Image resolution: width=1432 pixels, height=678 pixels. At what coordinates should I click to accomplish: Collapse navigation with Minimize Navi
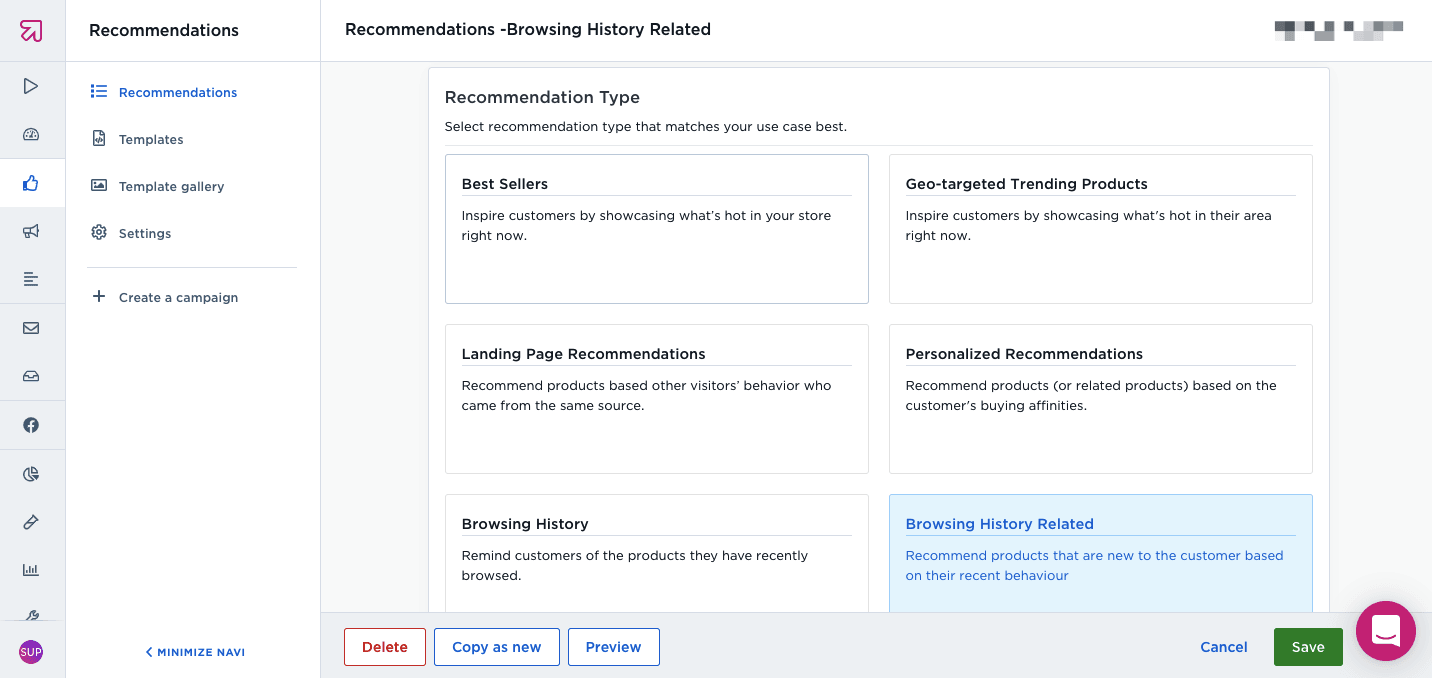[195, 652]
